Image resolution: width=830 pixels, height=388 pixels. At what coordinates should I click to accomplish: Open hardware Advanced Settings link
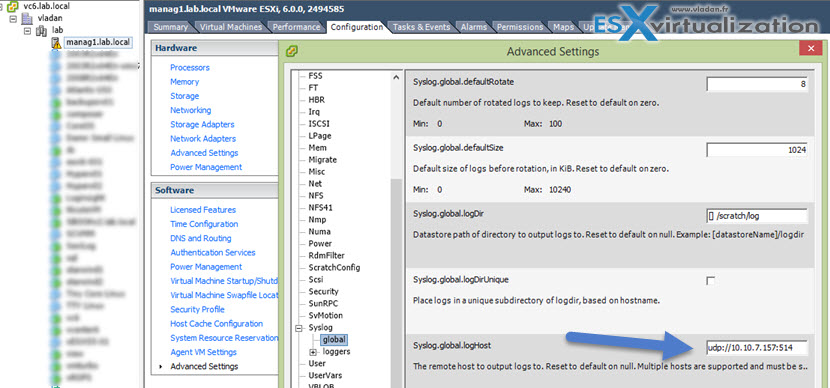tap(204, 153)
